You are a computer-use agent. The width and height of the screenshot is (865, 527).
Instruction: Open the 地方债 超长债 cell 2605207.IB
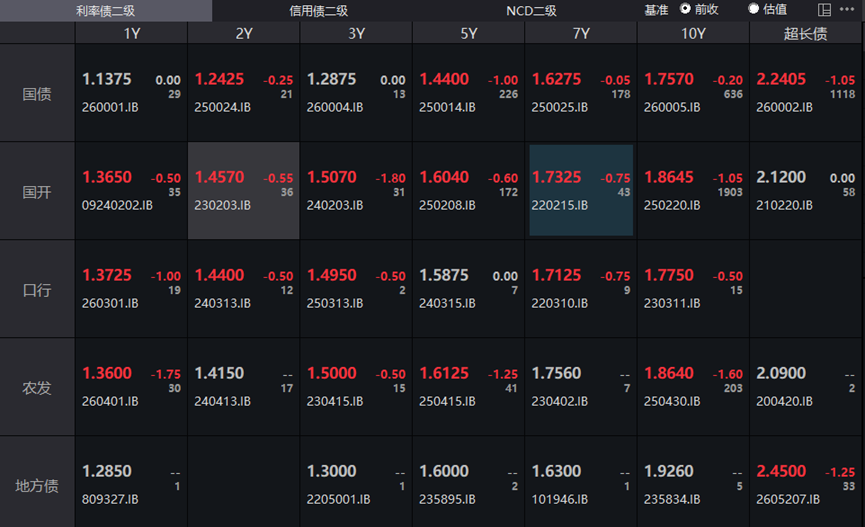click(x=806, y=485)
